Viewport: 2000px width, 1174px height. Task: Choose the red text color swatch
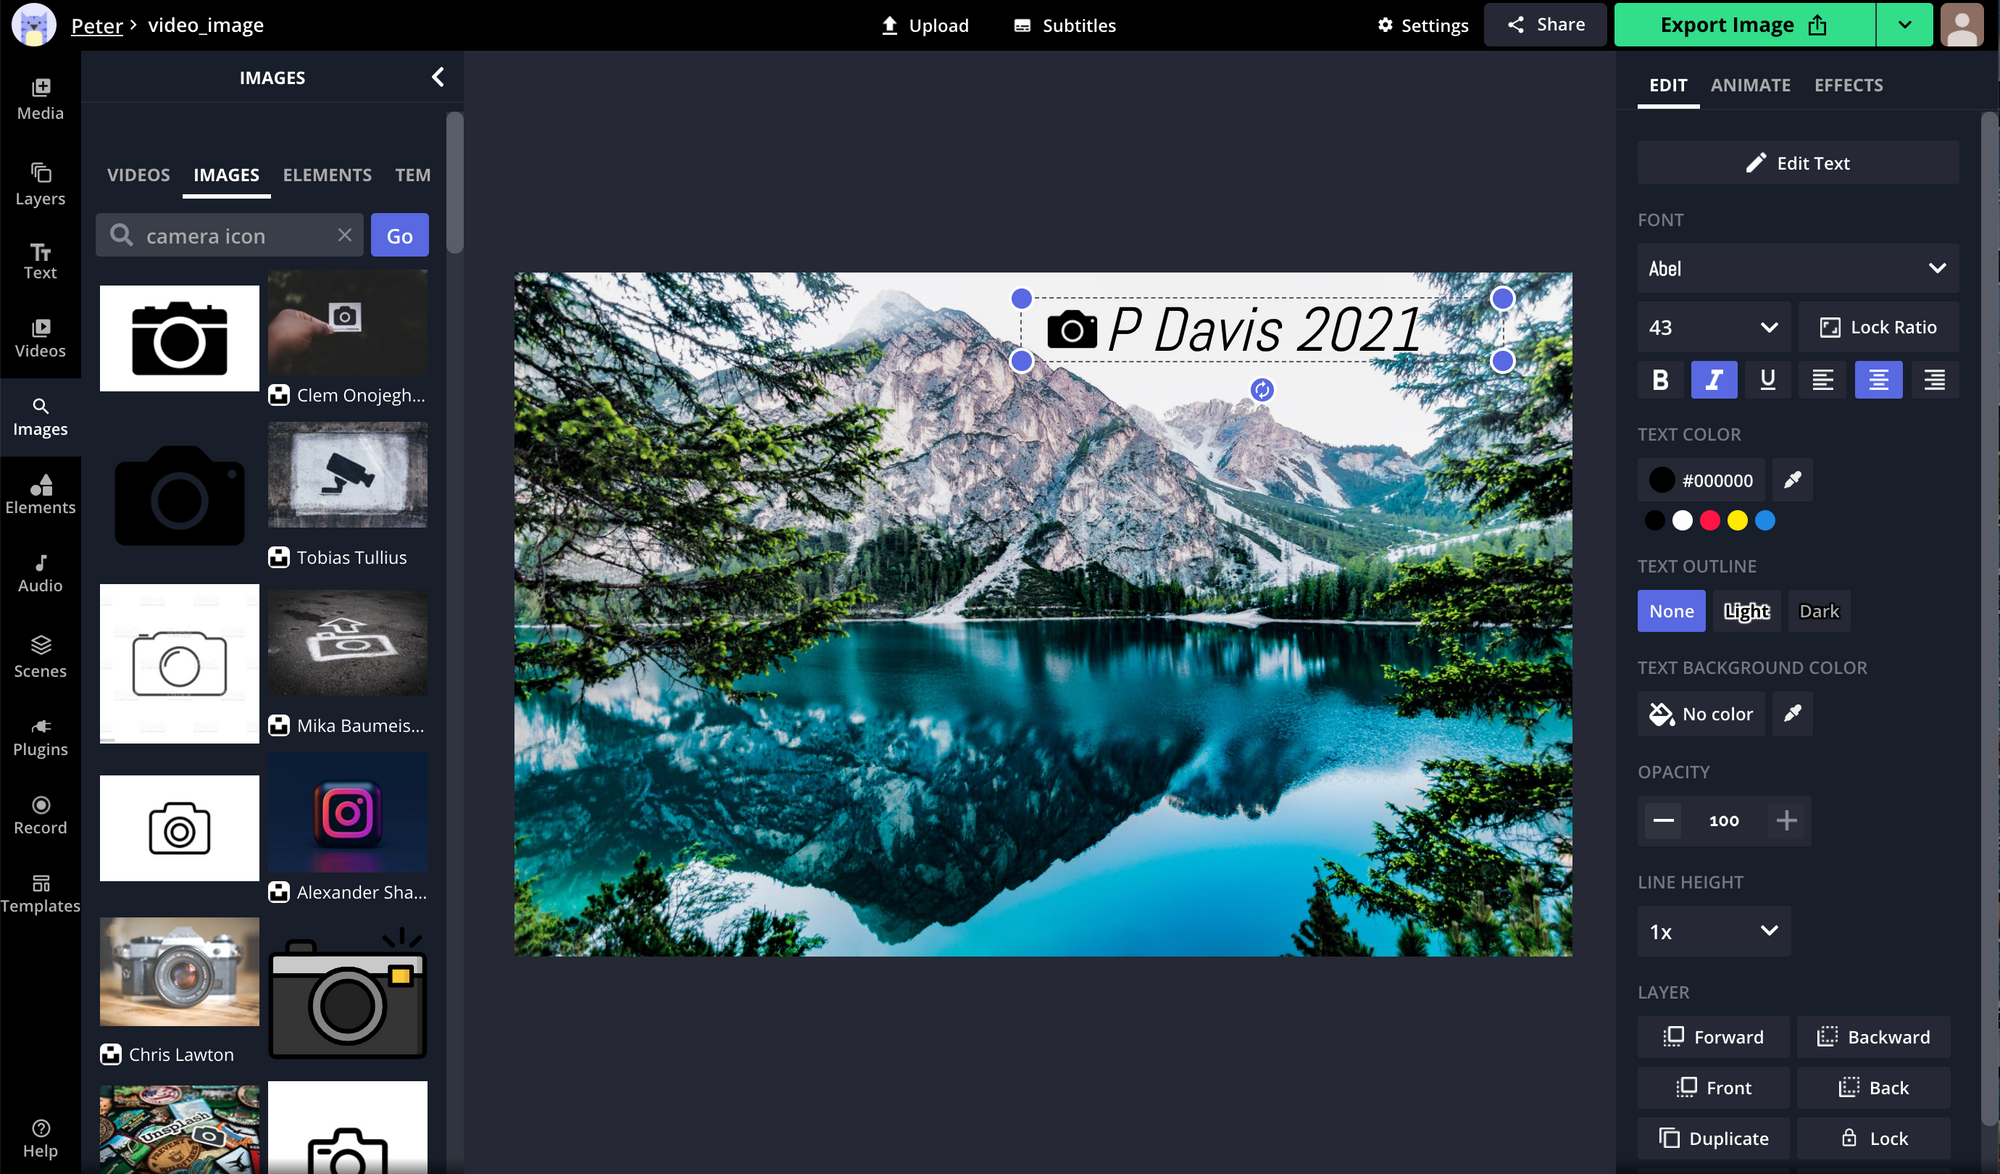1710,520
